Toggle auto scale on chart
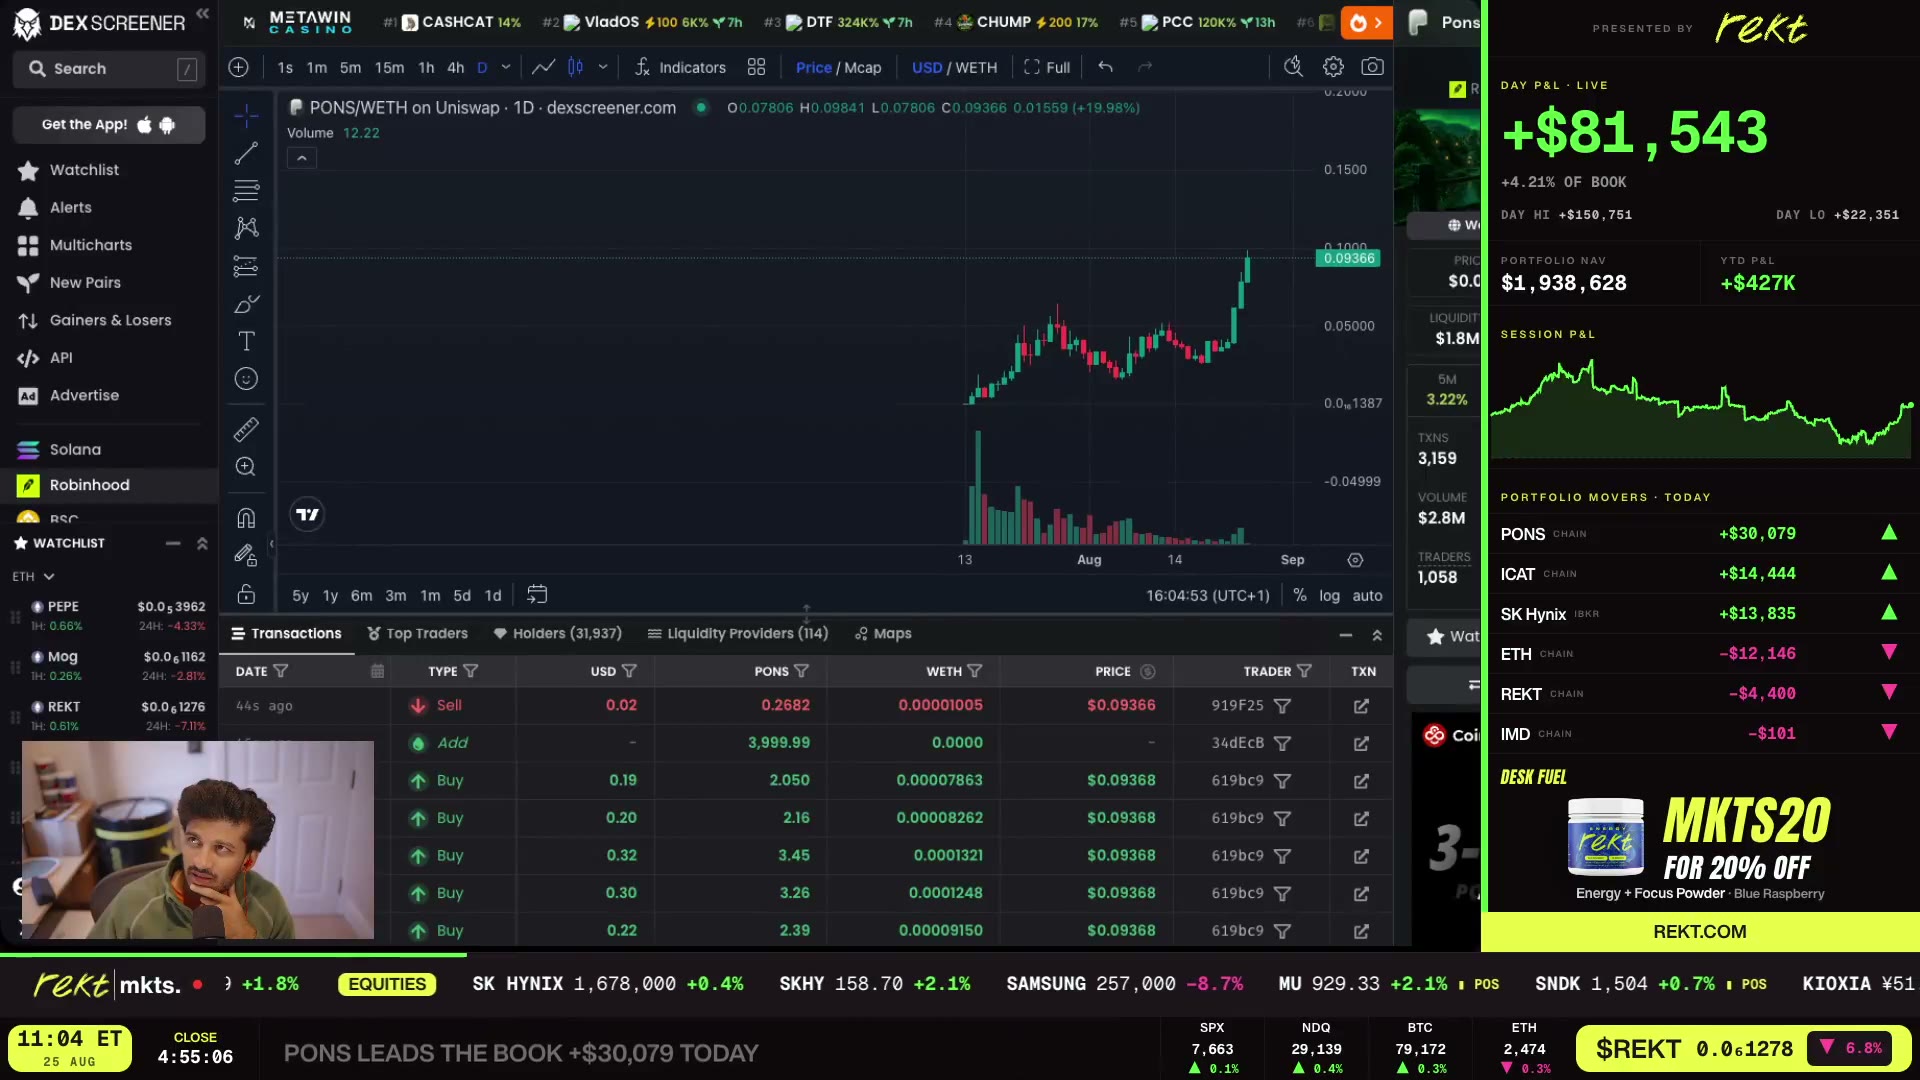 click(x=1367, y=595)
